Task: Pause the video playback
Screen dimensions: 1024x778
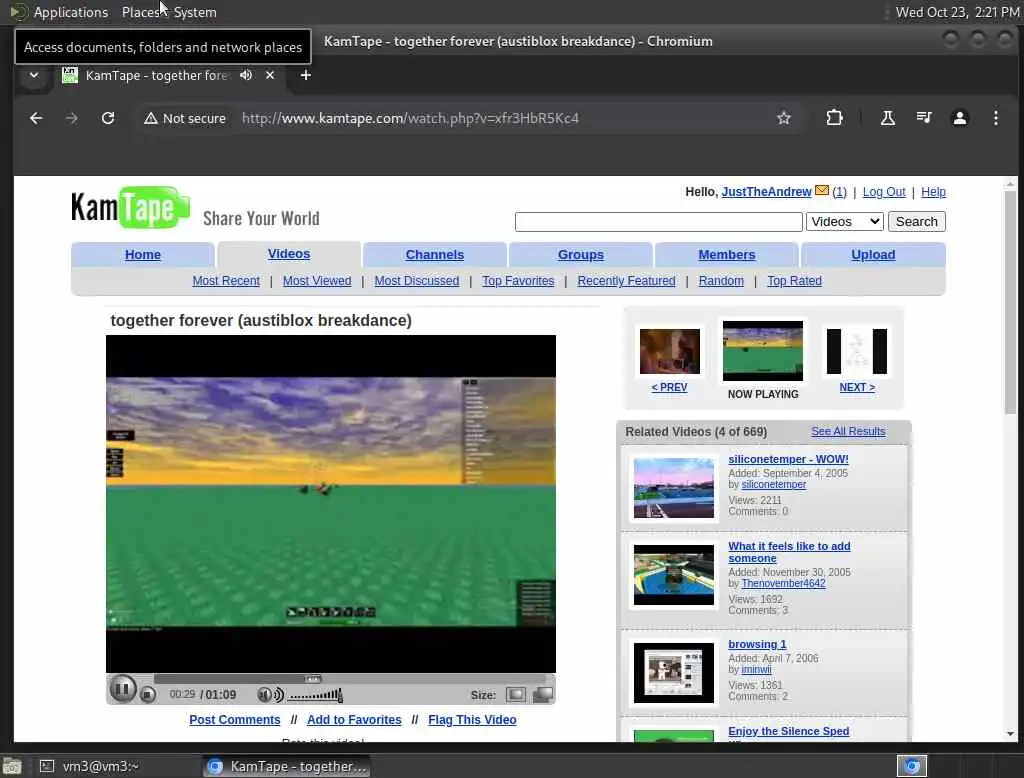Action: [122, 689]
